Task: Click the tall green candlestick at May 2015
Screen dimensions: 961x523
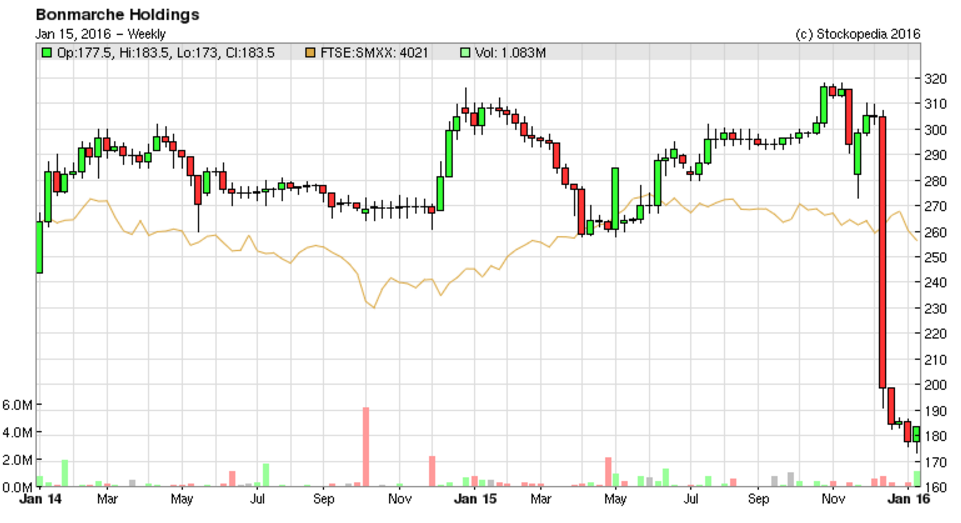Action: (x=615, y=199)
